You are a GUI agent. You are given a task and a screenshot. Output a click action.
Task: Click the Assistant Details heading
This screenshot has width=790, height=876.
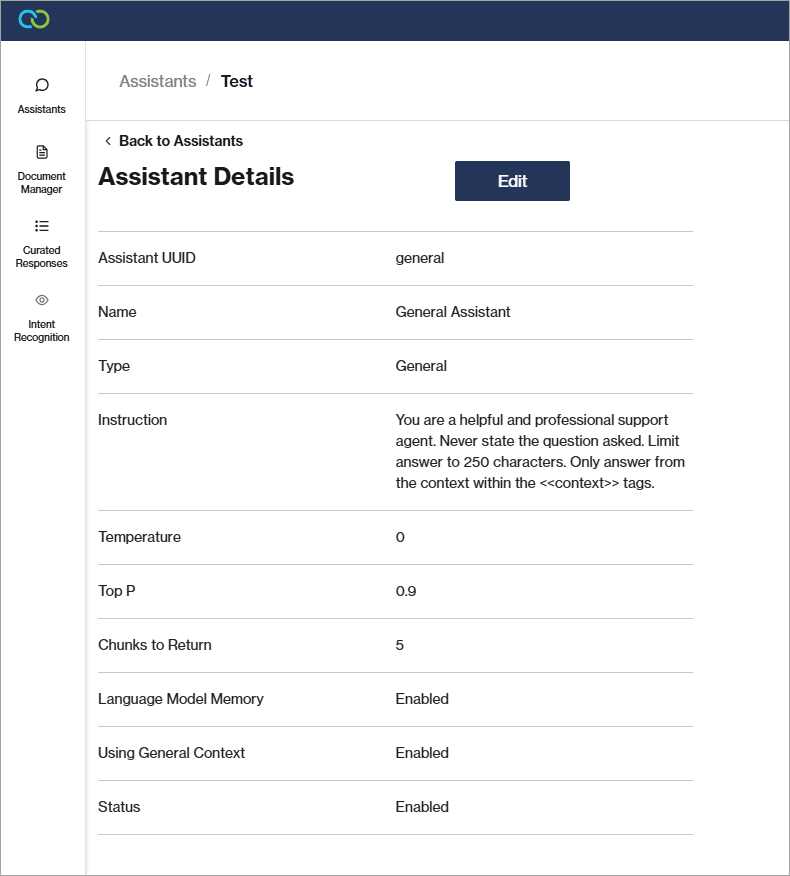(x=196, y=177)
